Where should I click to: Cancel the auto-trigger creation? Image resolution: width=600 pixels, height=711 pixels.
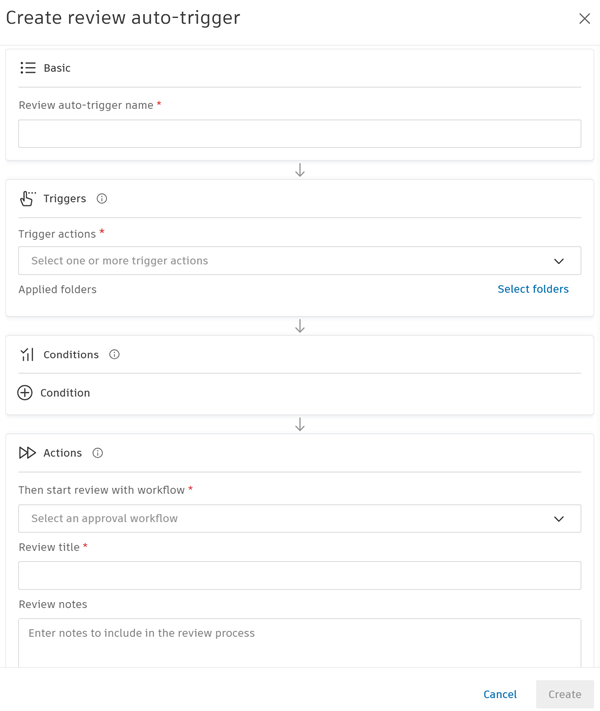pyautogui.click(x=500, y=694)
